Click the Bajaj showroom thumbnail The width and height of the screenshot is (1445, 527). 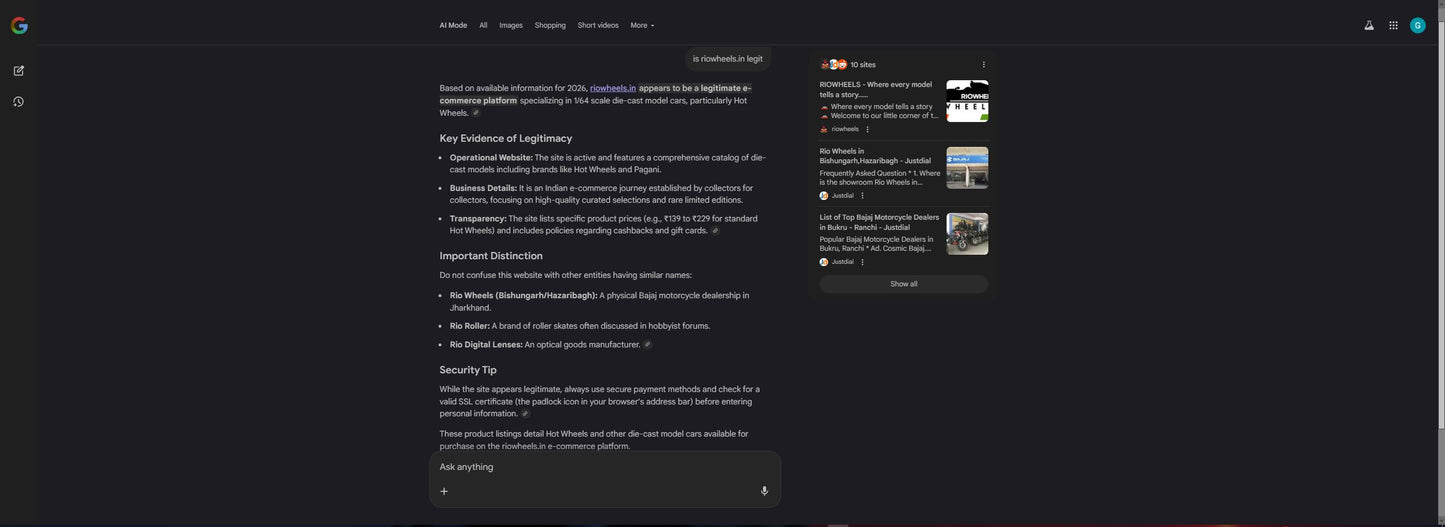pos(967,168)
